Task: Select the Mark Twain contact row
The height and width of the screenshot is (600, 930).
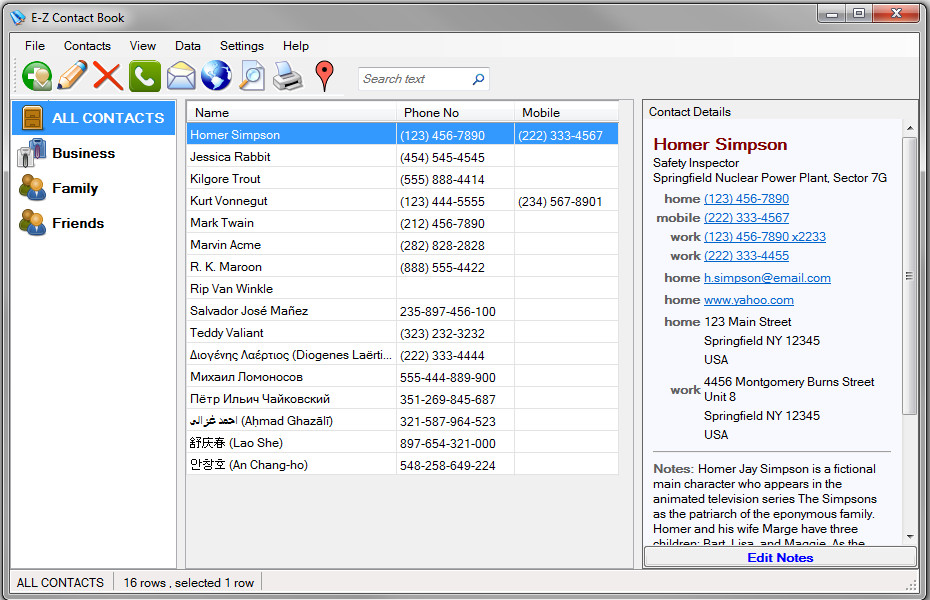Action: click(x=402, y=222)
